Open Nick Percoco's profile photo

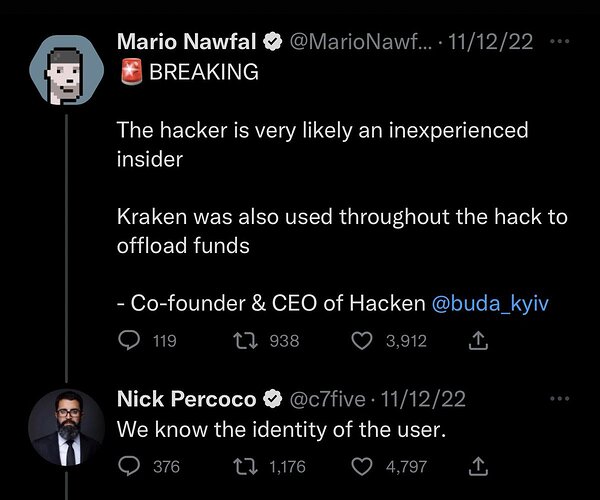(67, 427)
